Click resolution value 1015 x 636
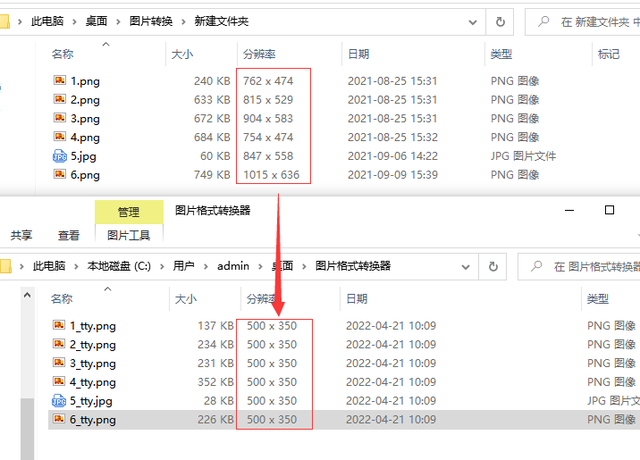The height and width of the screenshot is (460, 640). pyautogui.click(x=271, y=175)
